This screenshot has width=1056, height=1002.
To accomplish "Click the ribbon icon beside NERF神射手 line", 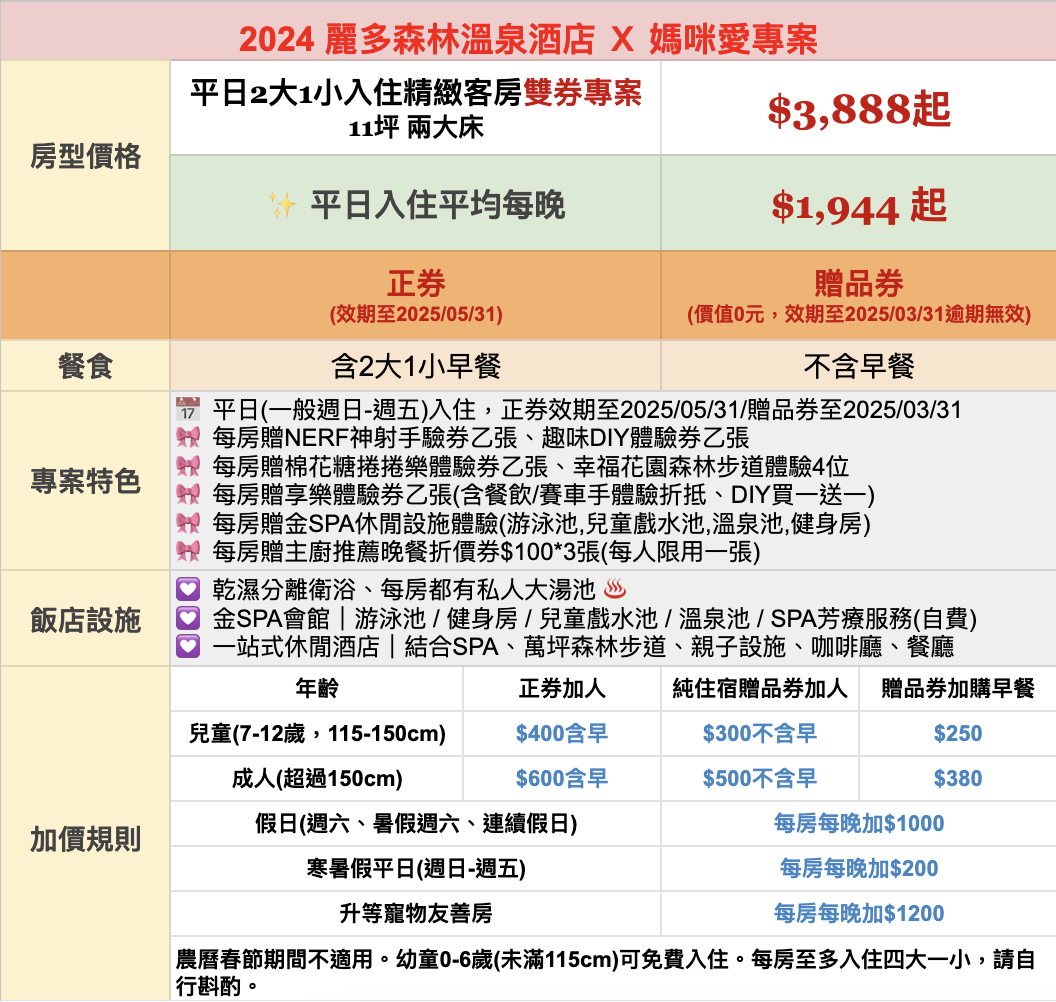I will 187,438.
